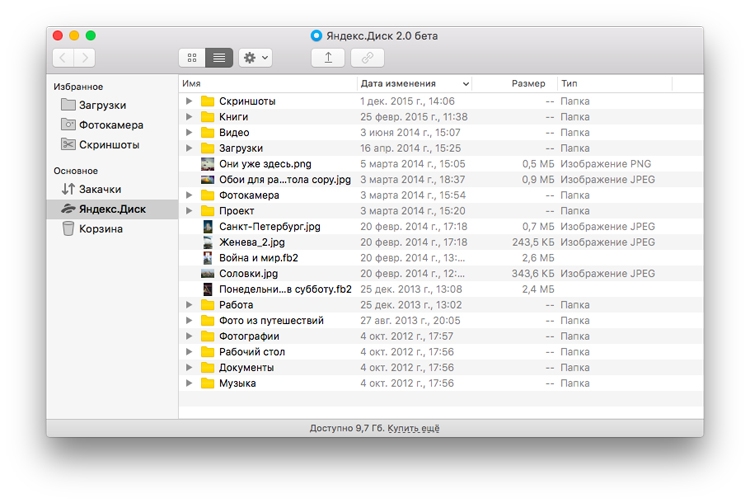Select Закачки transfers in the sidebar
This screenshot has width=750, height=503.
point(100,189)
